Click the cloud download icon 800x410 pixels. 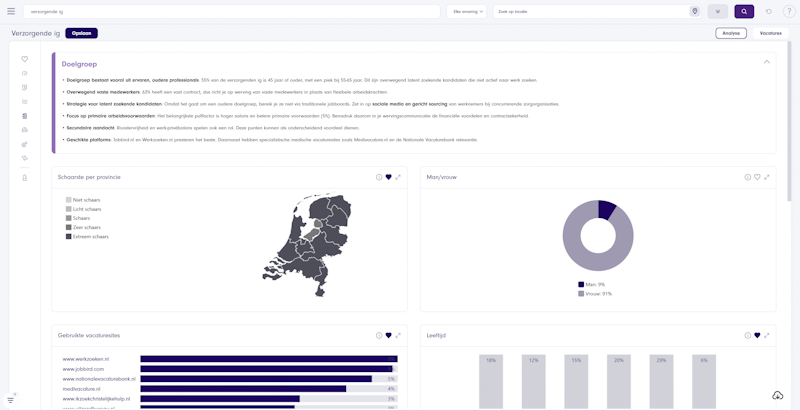[778, 395]
